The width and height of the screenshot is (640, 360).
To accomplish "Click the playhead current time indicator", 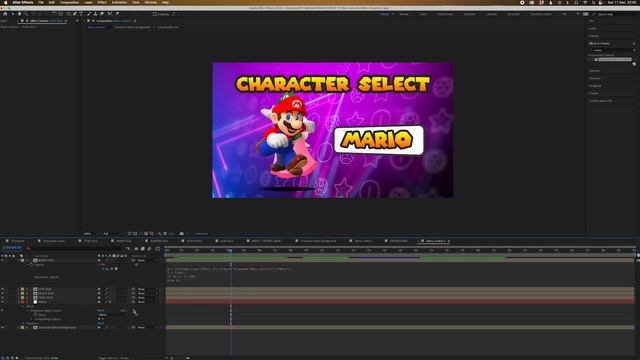I will pyautogui.click(x=231, y=250).
